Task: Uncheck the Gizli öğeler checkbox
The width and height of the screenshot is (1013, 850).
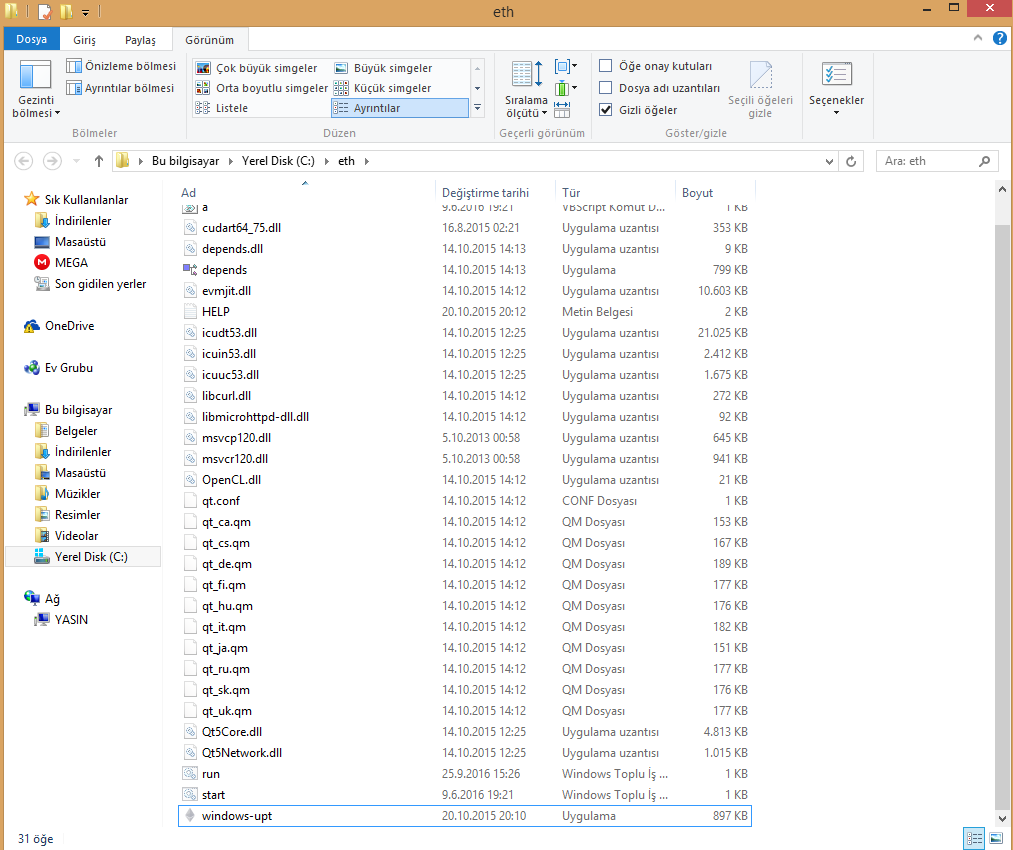Action: point(606,110)
